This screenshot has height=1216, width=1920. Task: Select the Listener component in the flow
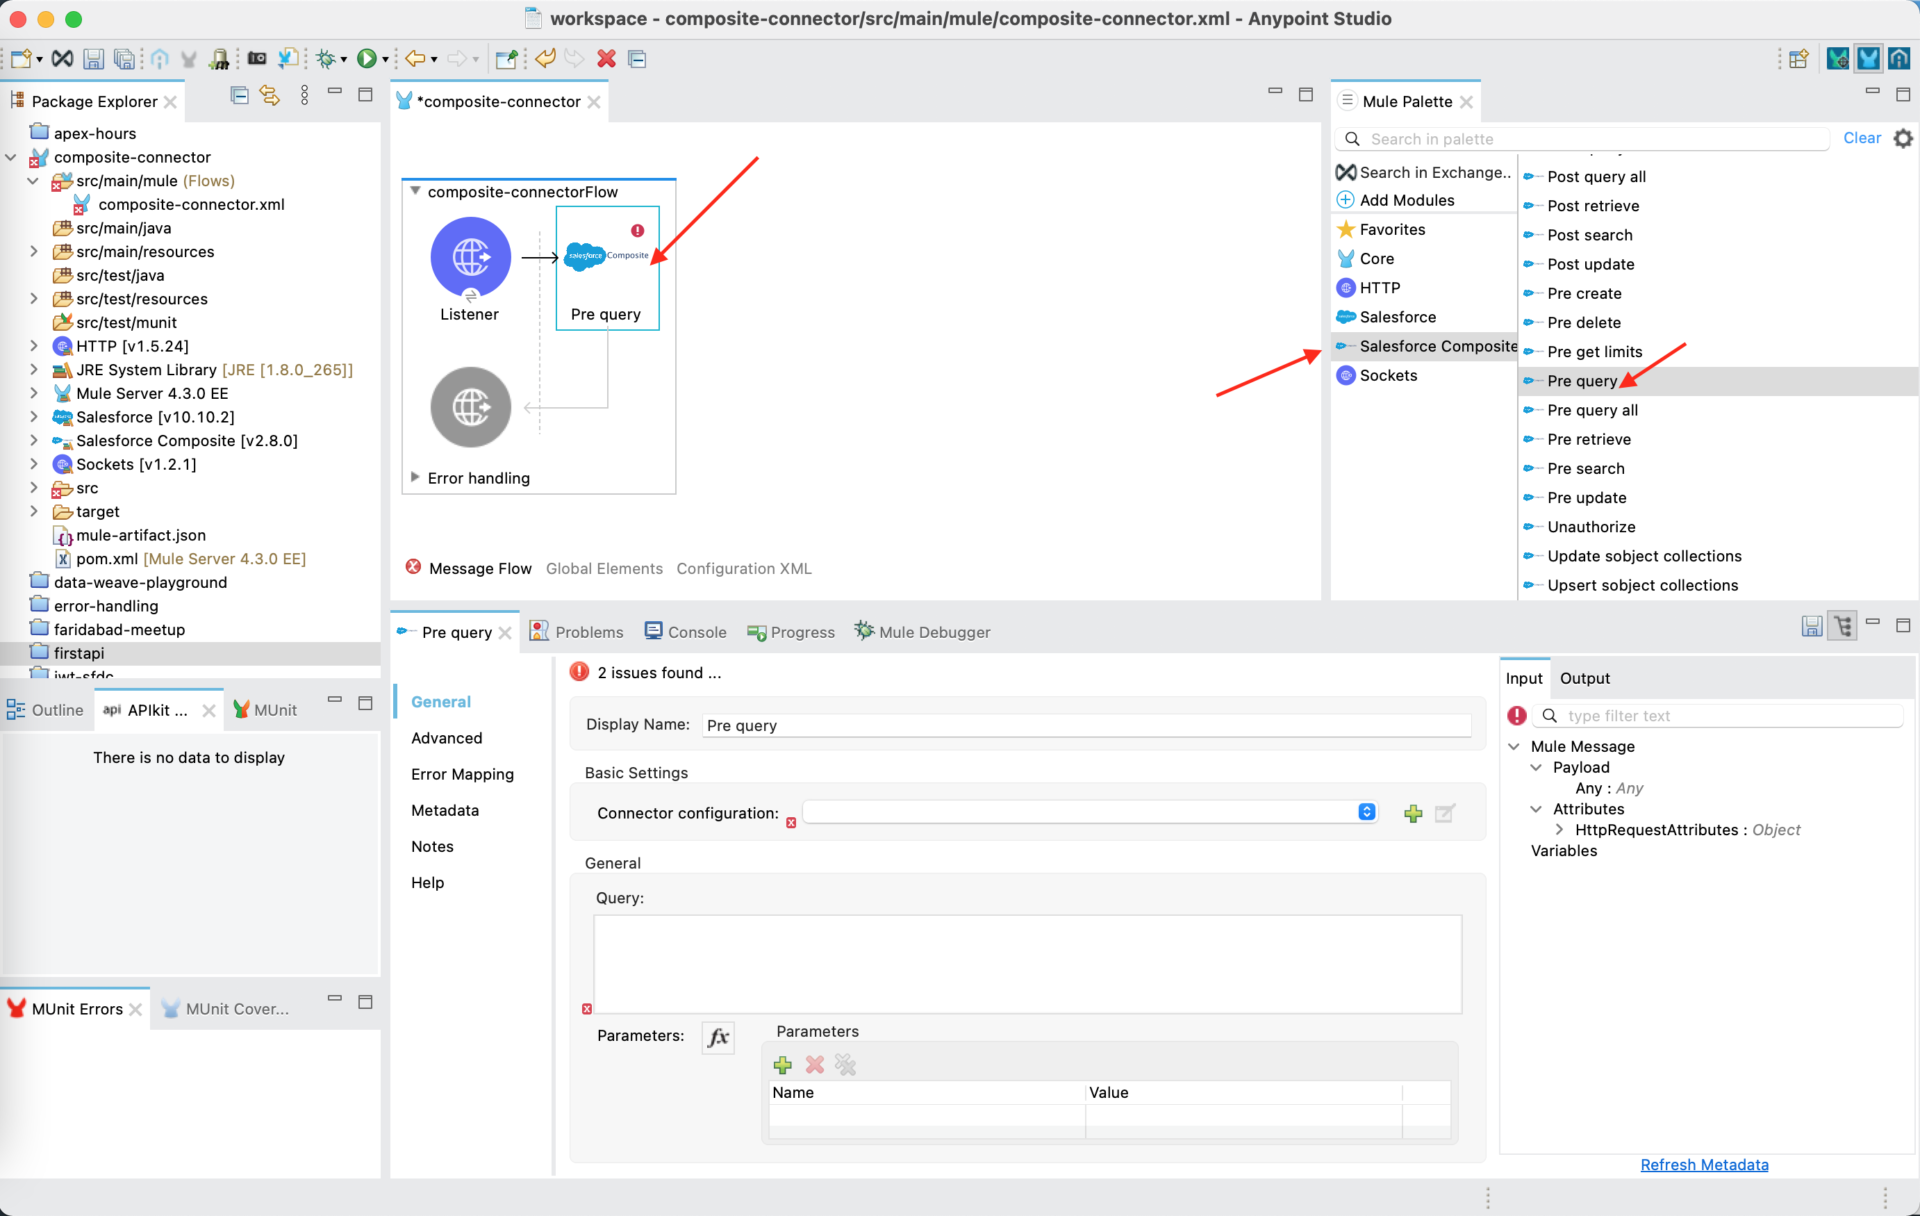pos(470,258)
